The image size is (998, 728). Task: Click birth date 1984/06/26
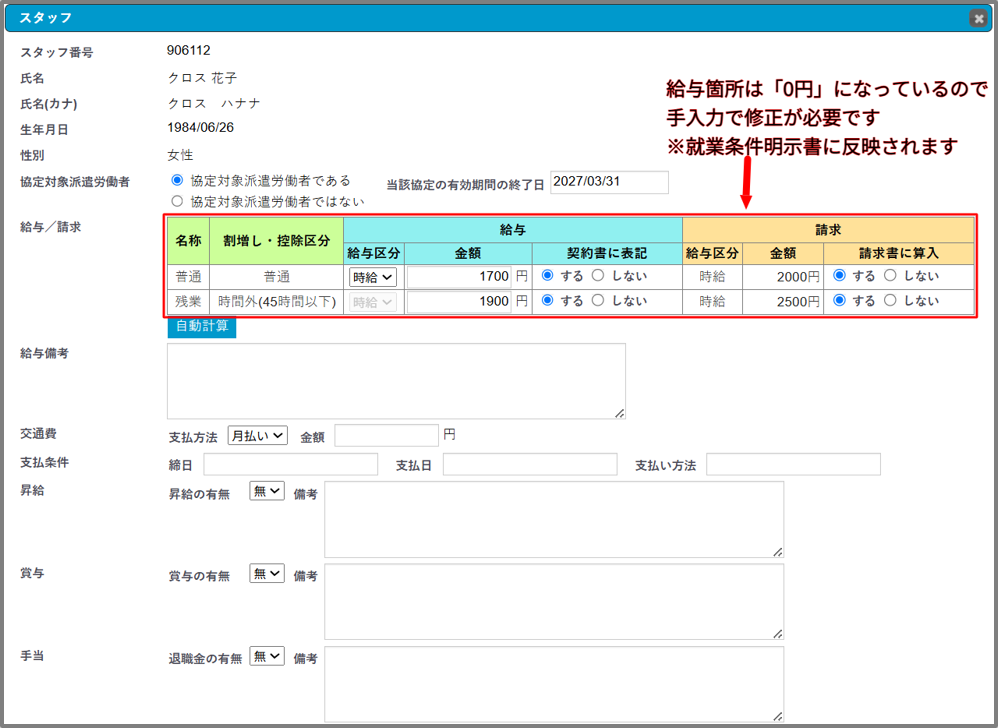tap(200, 128)
